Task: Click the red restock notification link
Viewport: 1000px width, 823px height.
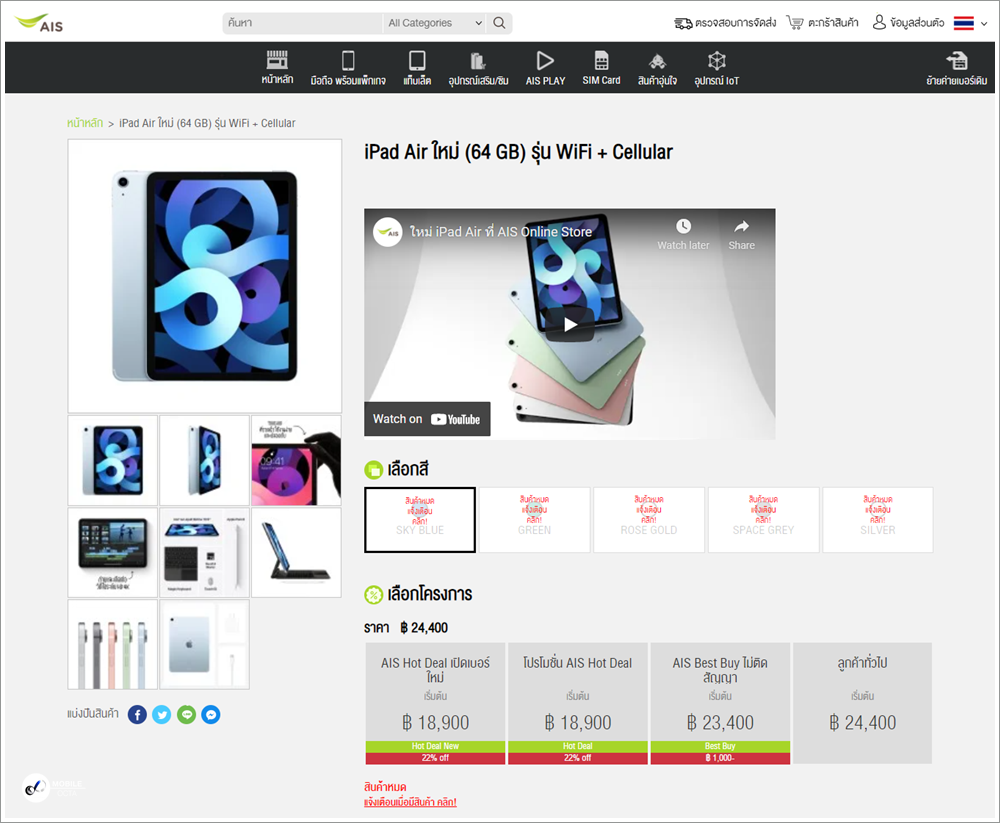Action: 410,802
